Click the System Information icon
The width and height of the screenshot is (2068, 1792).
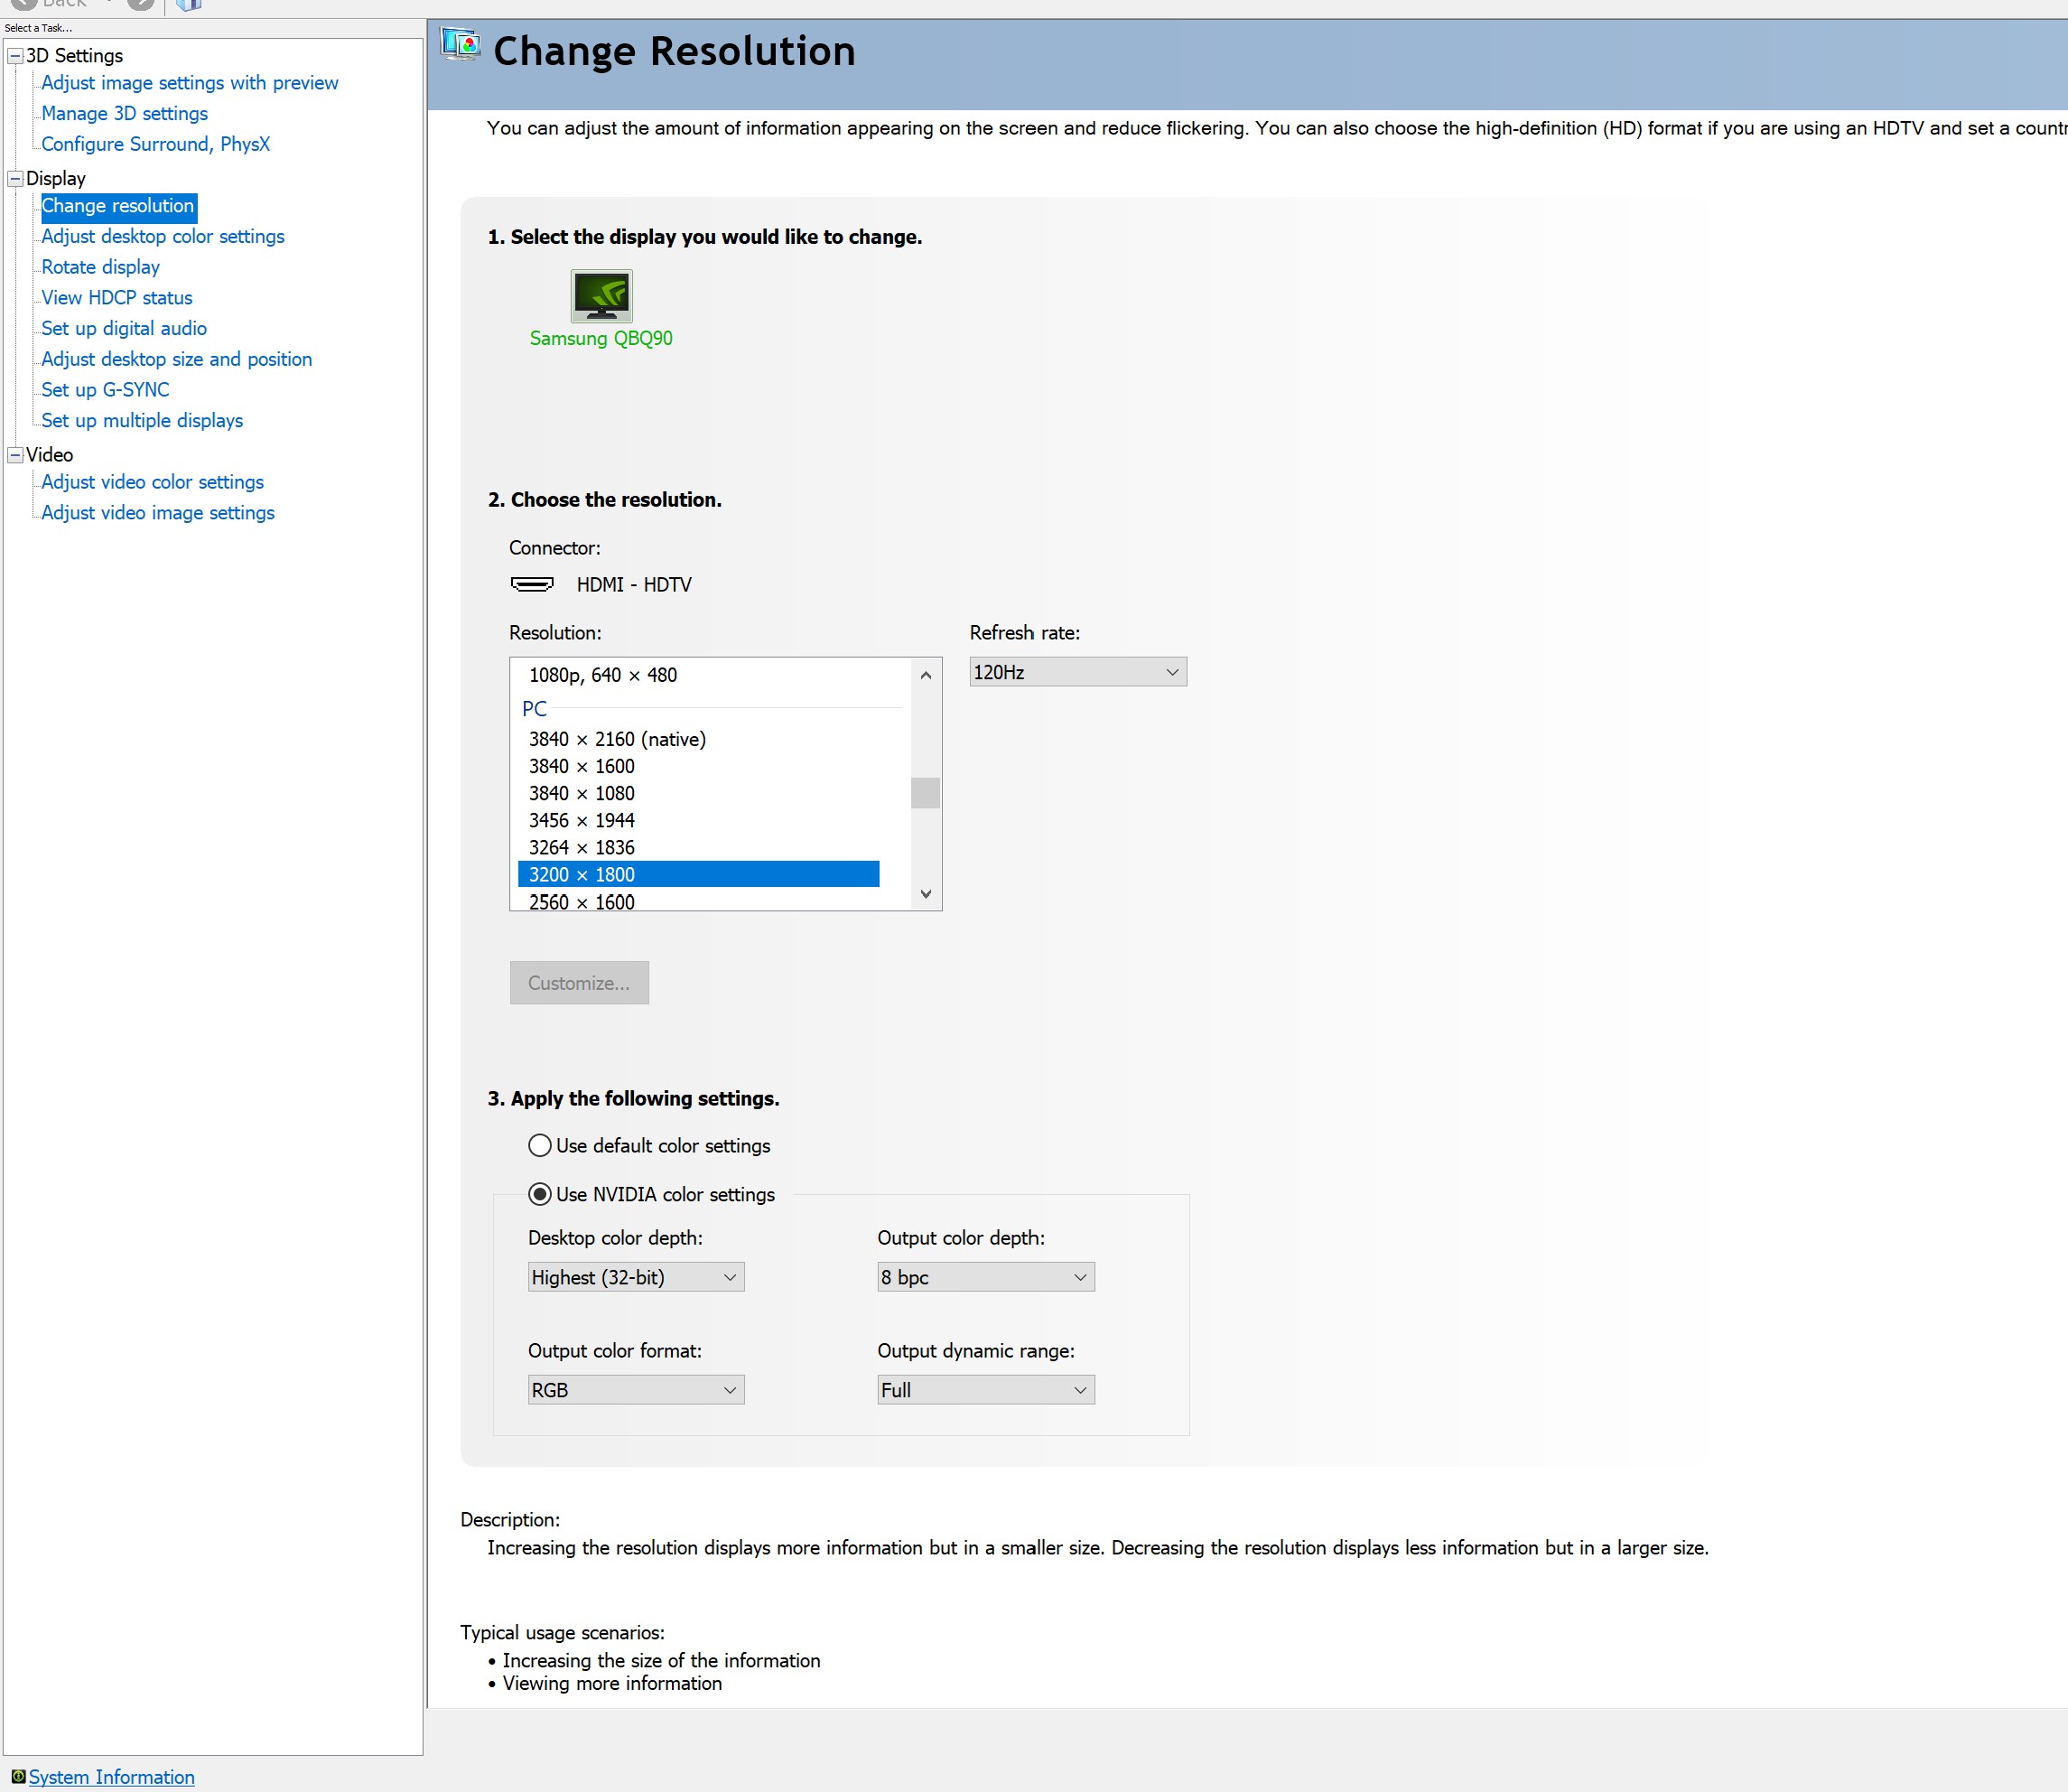tap(18, 1776)
